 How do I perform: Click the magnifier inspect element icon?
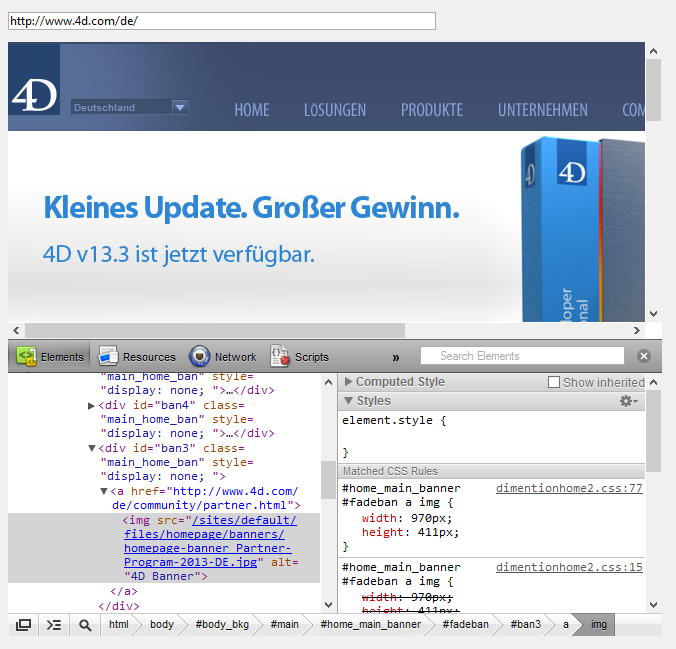(85, 625)
